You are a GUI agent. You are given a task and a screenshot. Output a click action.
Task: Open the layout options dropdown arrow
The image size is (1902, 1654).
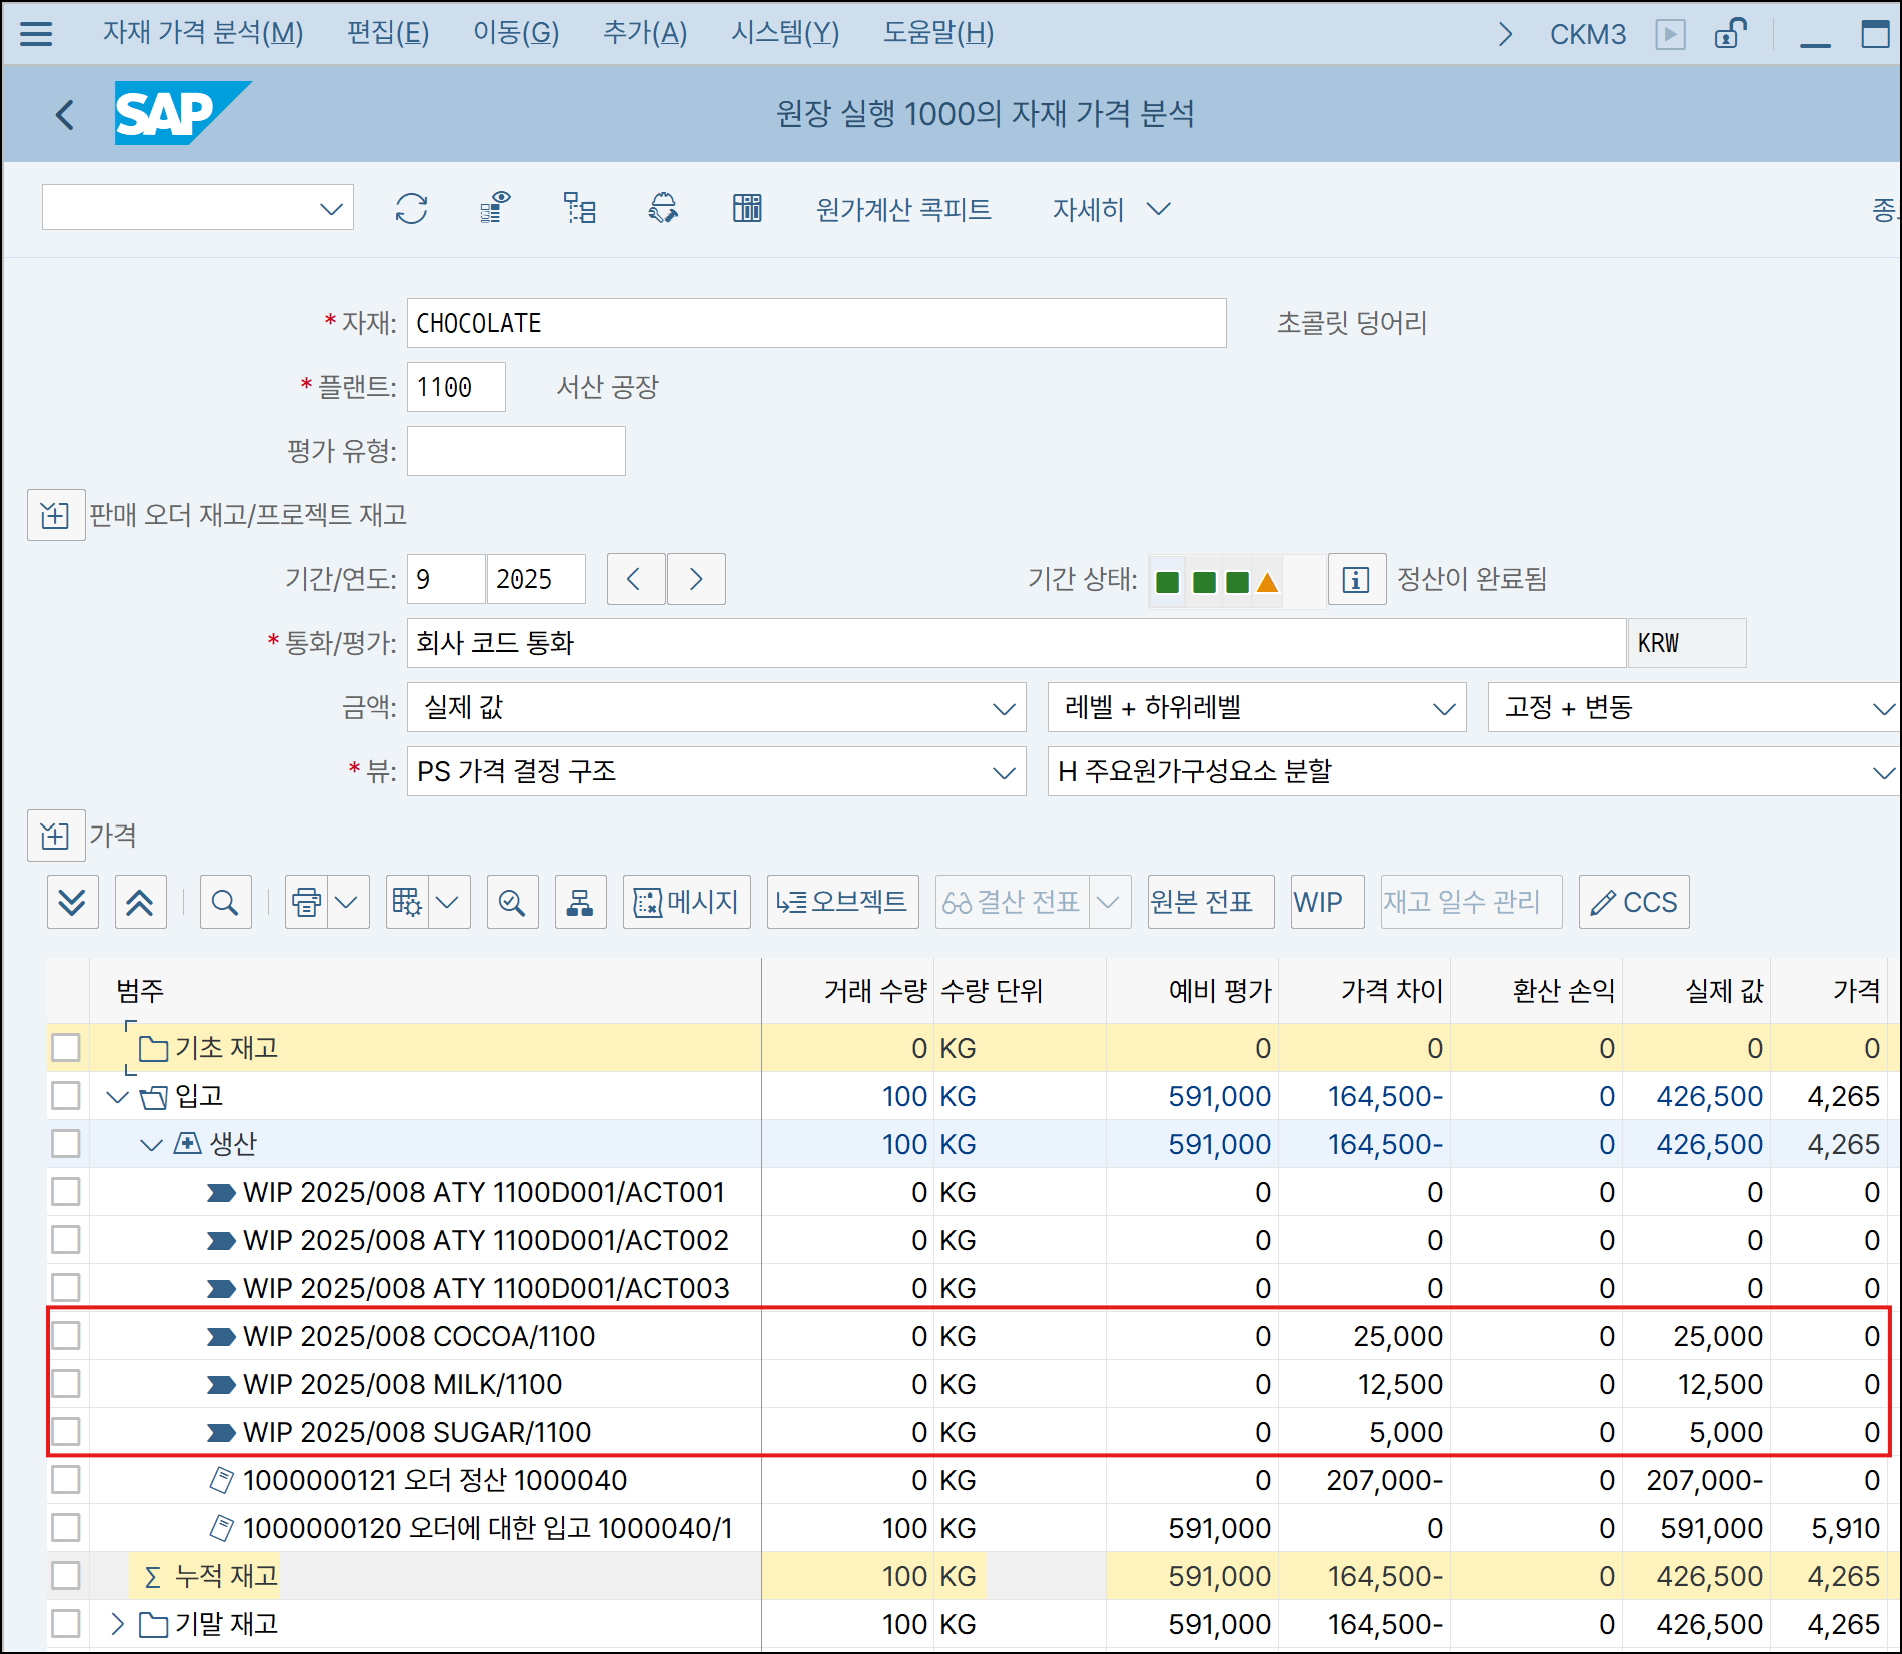coord(448,902)
